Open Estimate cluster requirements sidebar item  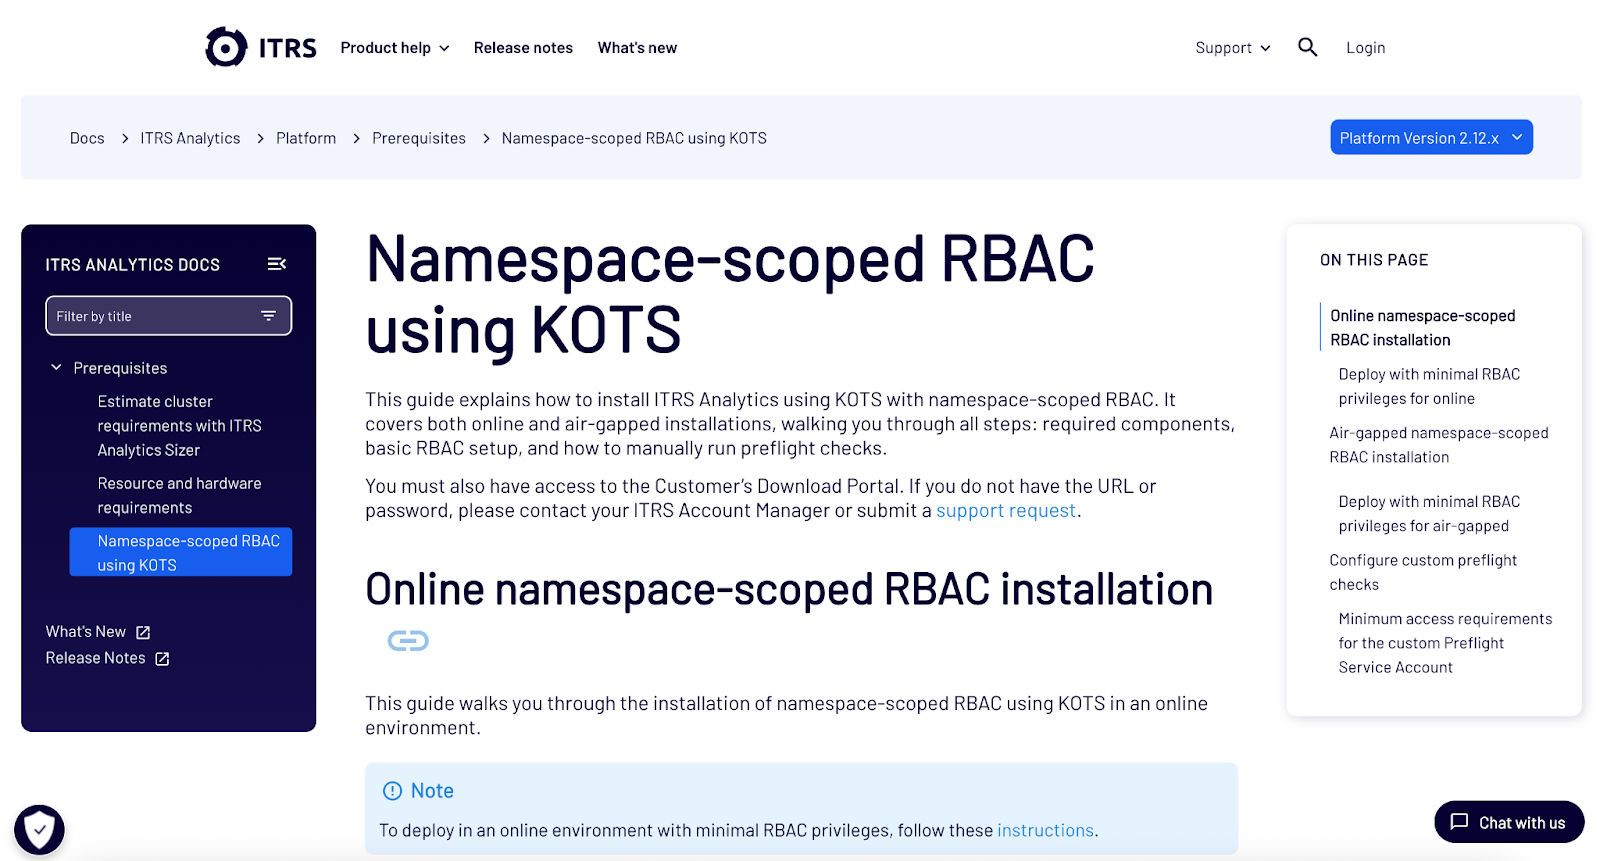[x=180, y=425]
